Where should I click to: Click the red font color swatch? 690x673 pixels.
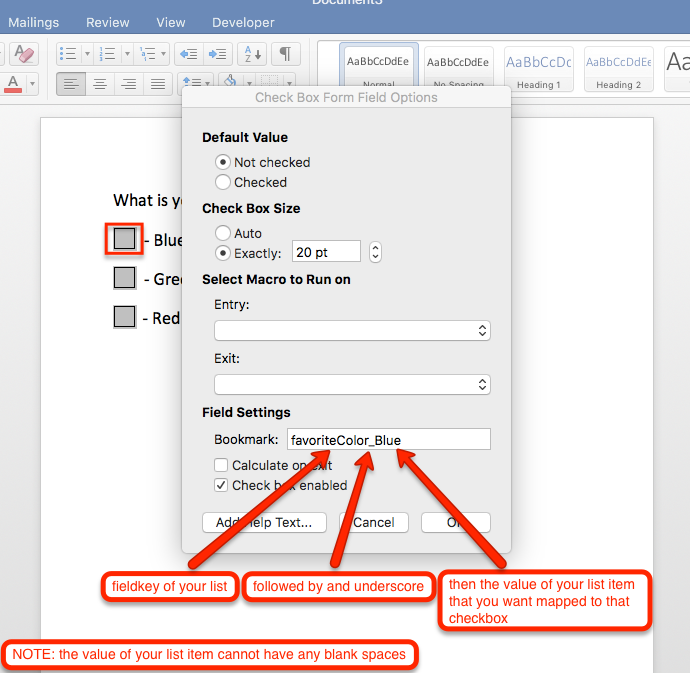click(13, 84)
